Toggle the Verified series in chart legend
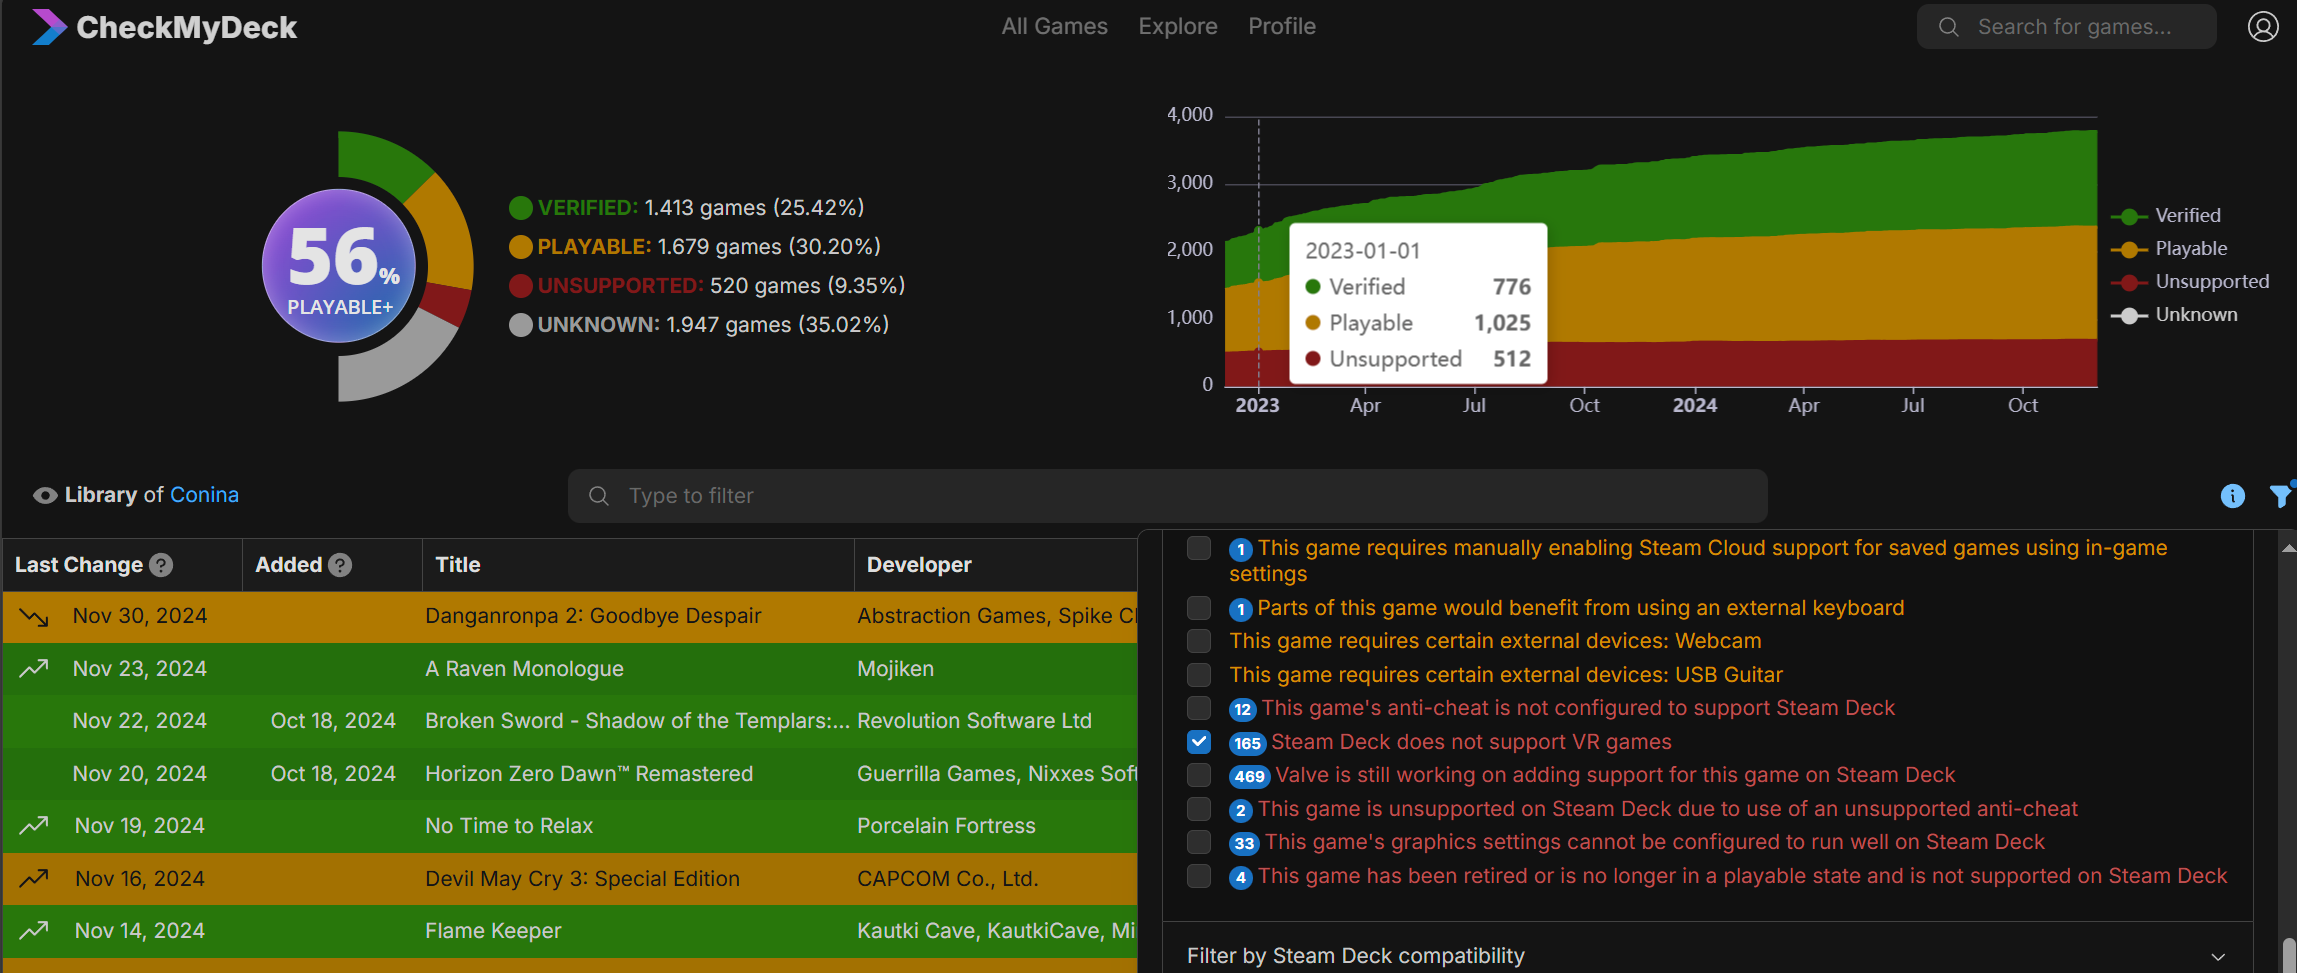Viewport: 2297px width, 973px height. 2166,216
